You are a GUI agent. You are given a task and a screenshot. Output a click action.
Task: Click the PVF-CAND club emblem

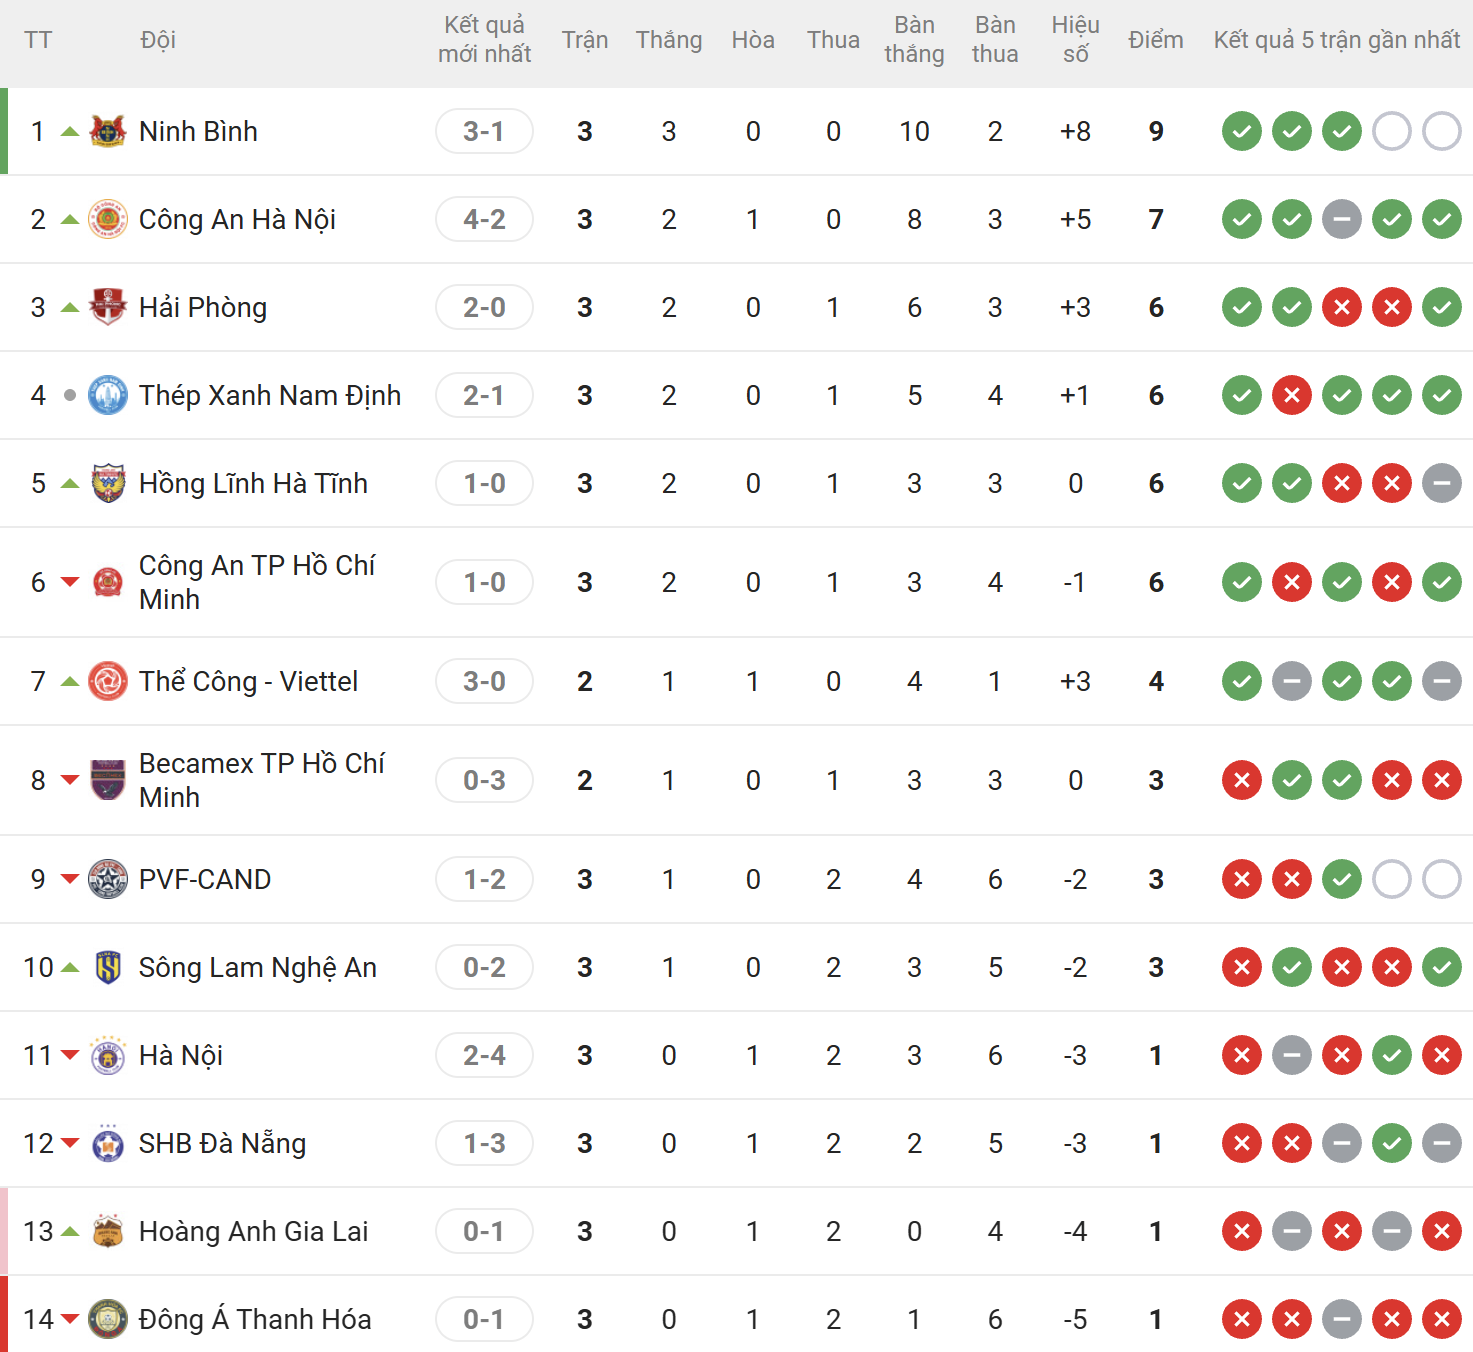[108, 879]
